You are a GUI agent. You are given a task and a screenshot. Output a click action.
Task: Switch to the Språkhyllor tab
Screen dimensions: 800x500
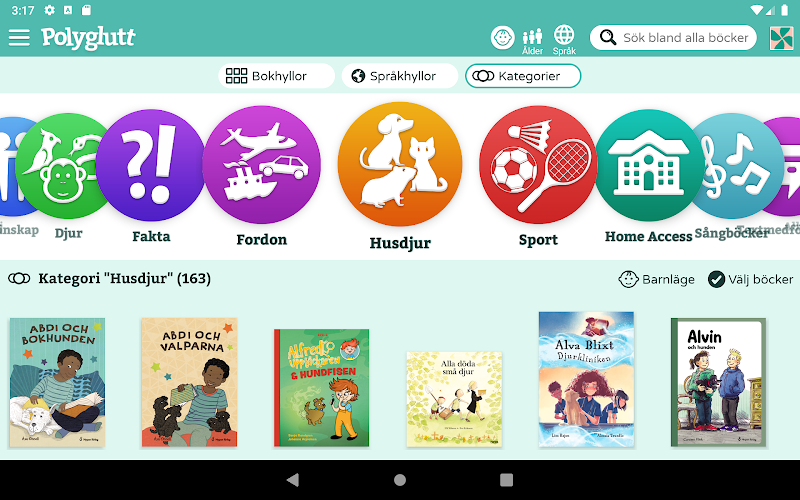(x=399, y=76)
